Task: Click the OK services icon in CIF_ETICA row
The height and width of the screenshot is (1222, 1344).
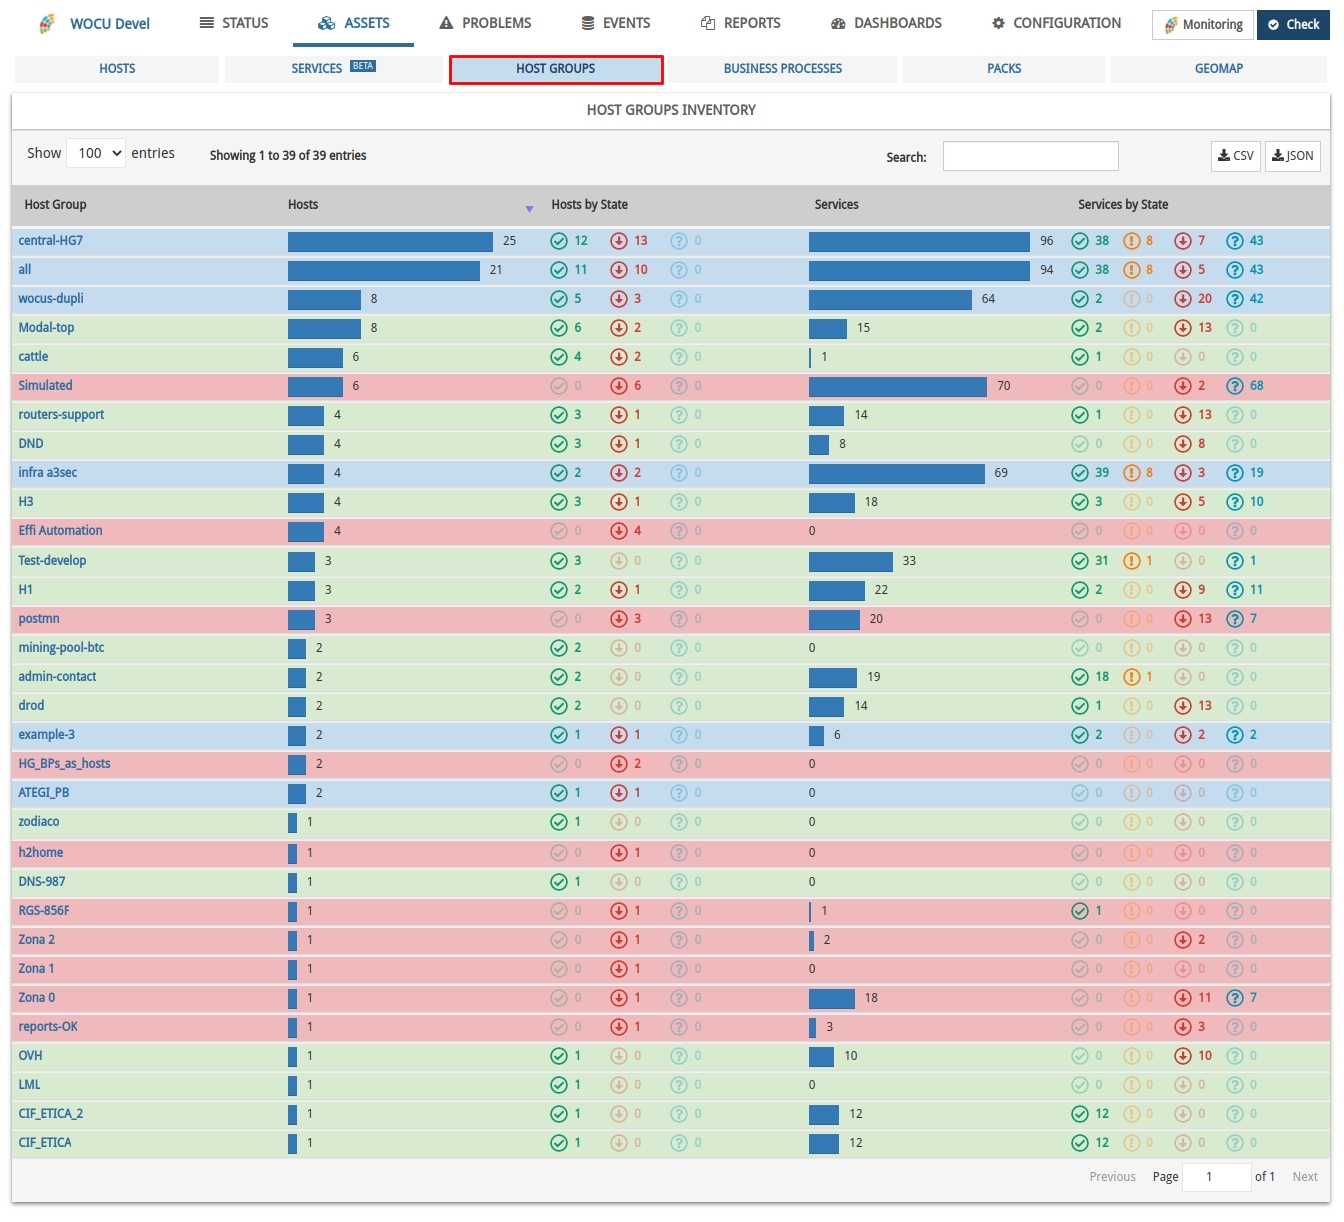Action: point(1080,1143)
